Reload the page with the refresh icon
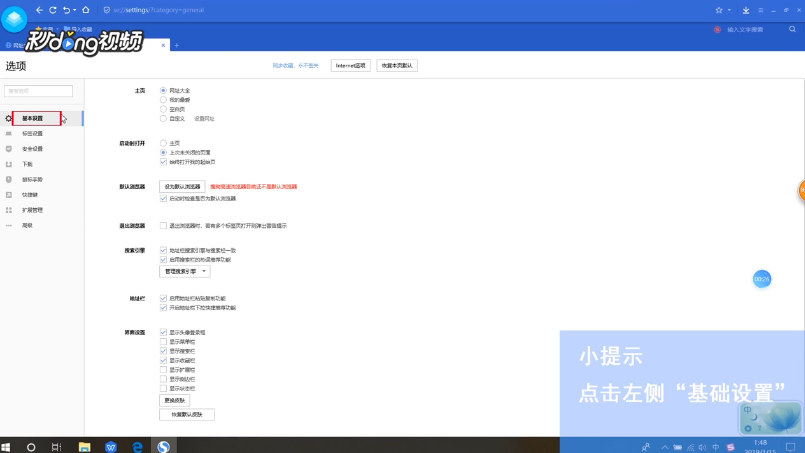 click(52, 10)
